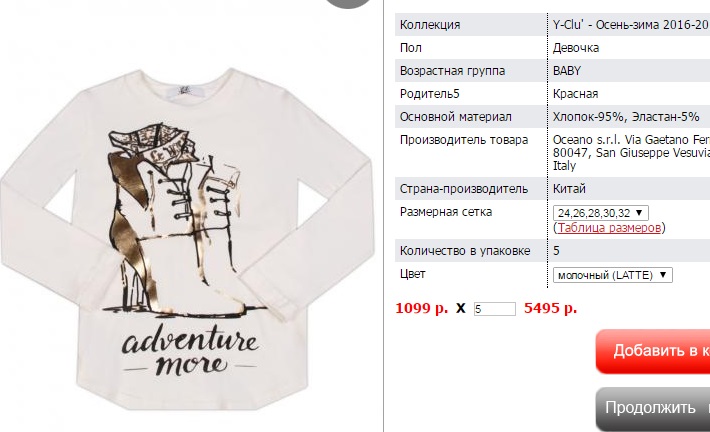710x432 pixels.
Task: Click the quantity input field showing 5
Action: click(494, 309)
